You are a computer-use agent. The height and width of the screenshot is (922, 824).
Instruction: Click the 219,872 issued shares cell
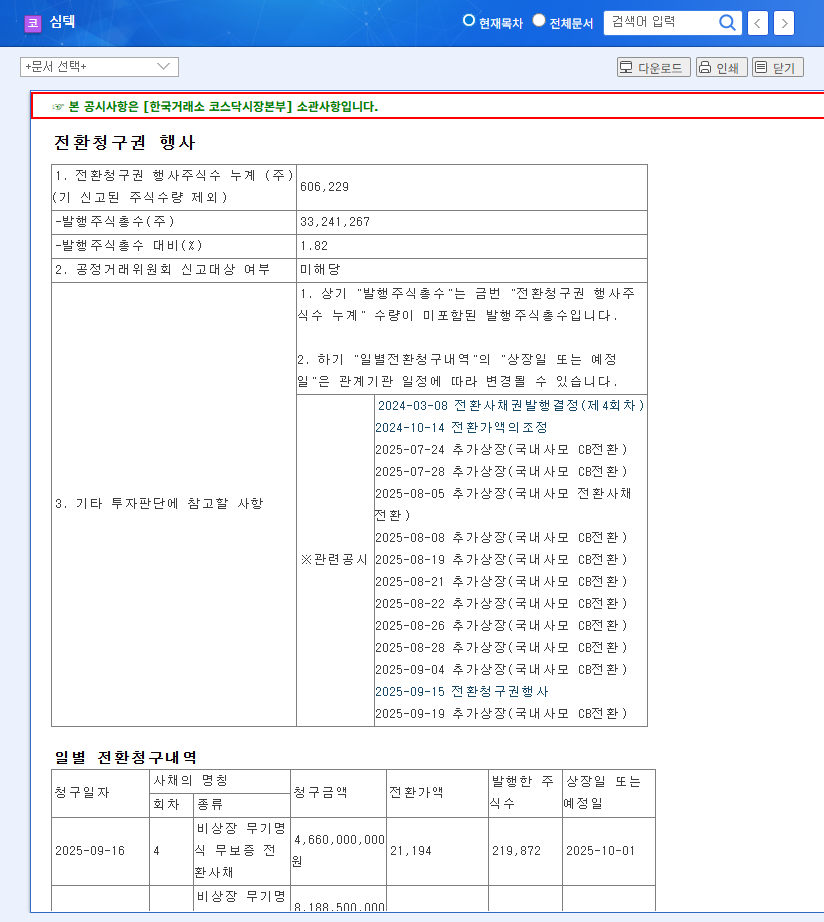click(525, 851)
